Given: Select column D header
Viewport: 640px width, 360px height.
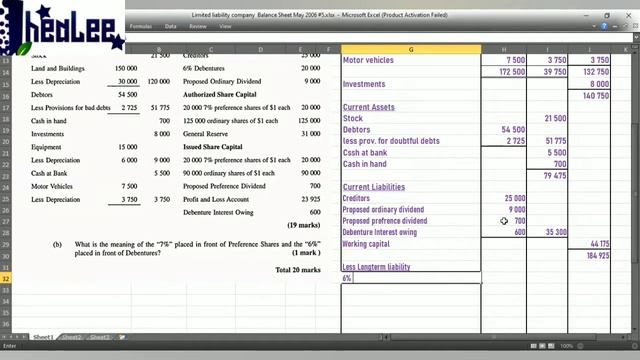Looking at the screenshot, I should [x=260, y=49].
